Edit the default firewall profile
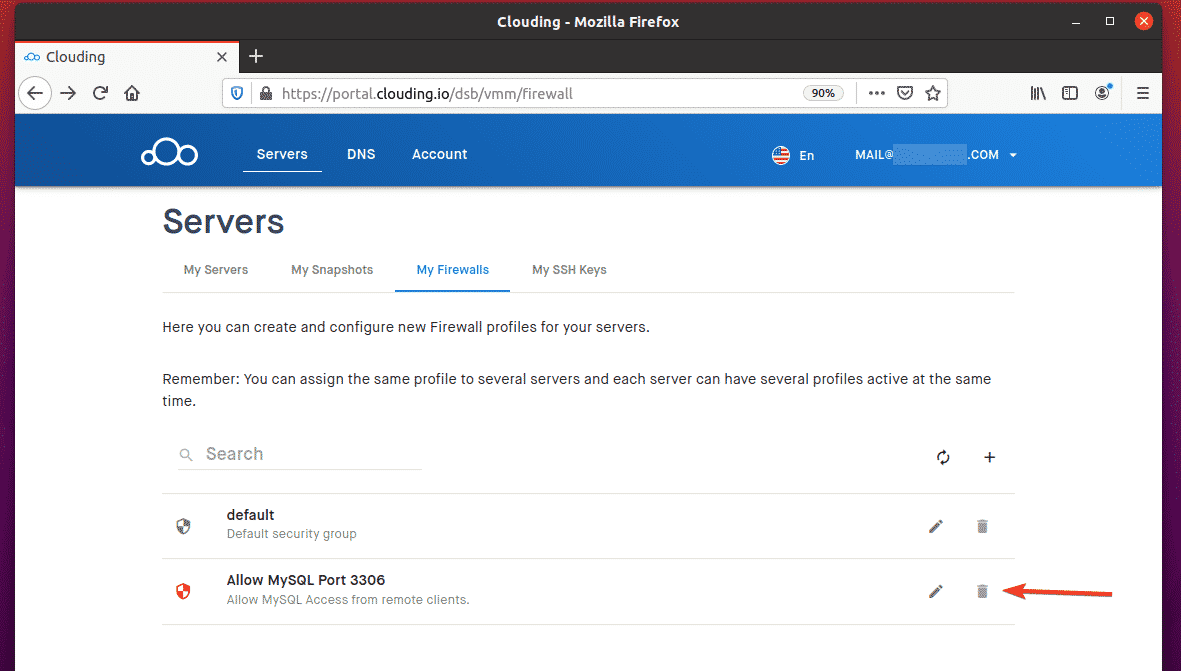The width and height of the screenshot is (1181, 671). pyautogui.click(x=936, y=526)
